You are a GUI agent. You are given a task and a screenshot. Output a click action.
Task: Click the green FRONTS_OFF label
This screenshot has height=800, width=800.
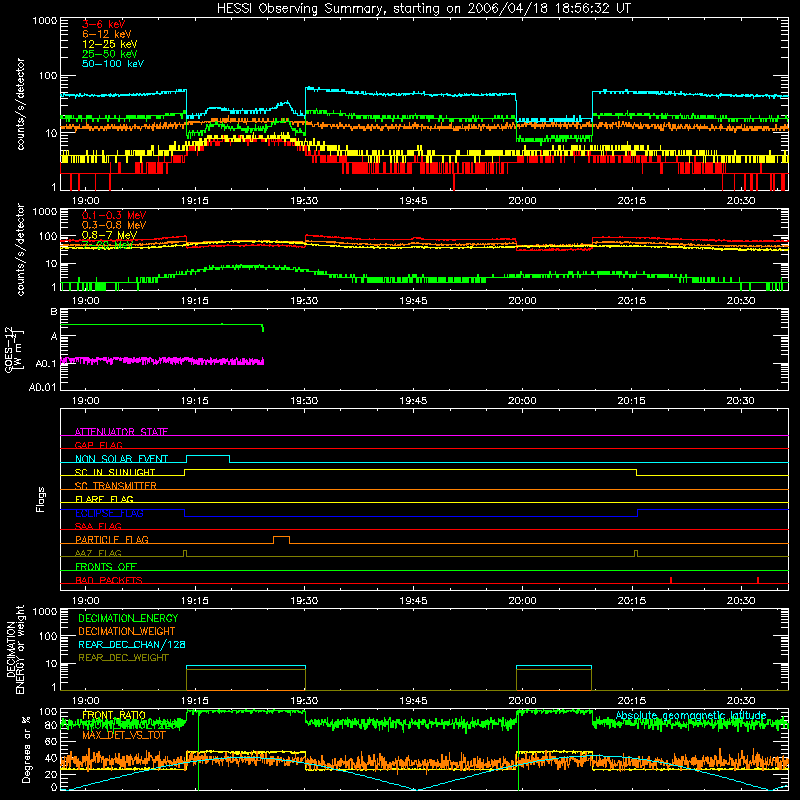(106, 567)
